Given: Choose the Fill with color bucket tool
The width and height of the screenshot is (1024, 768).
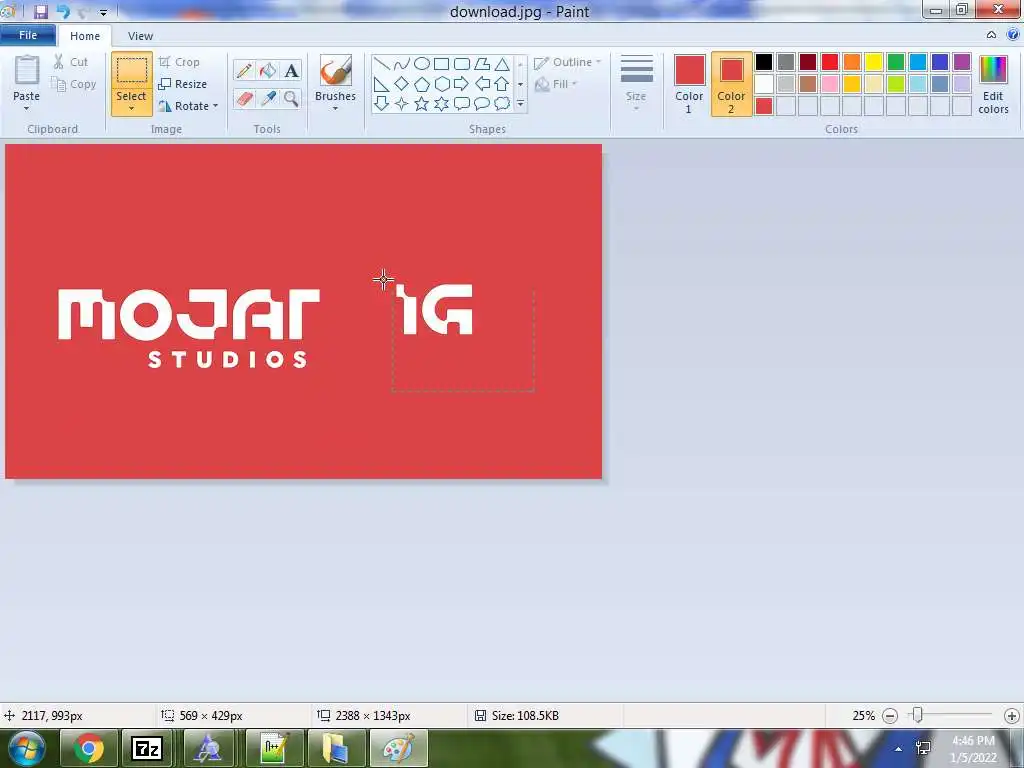Looking at the screenshot, I should 268,71.
